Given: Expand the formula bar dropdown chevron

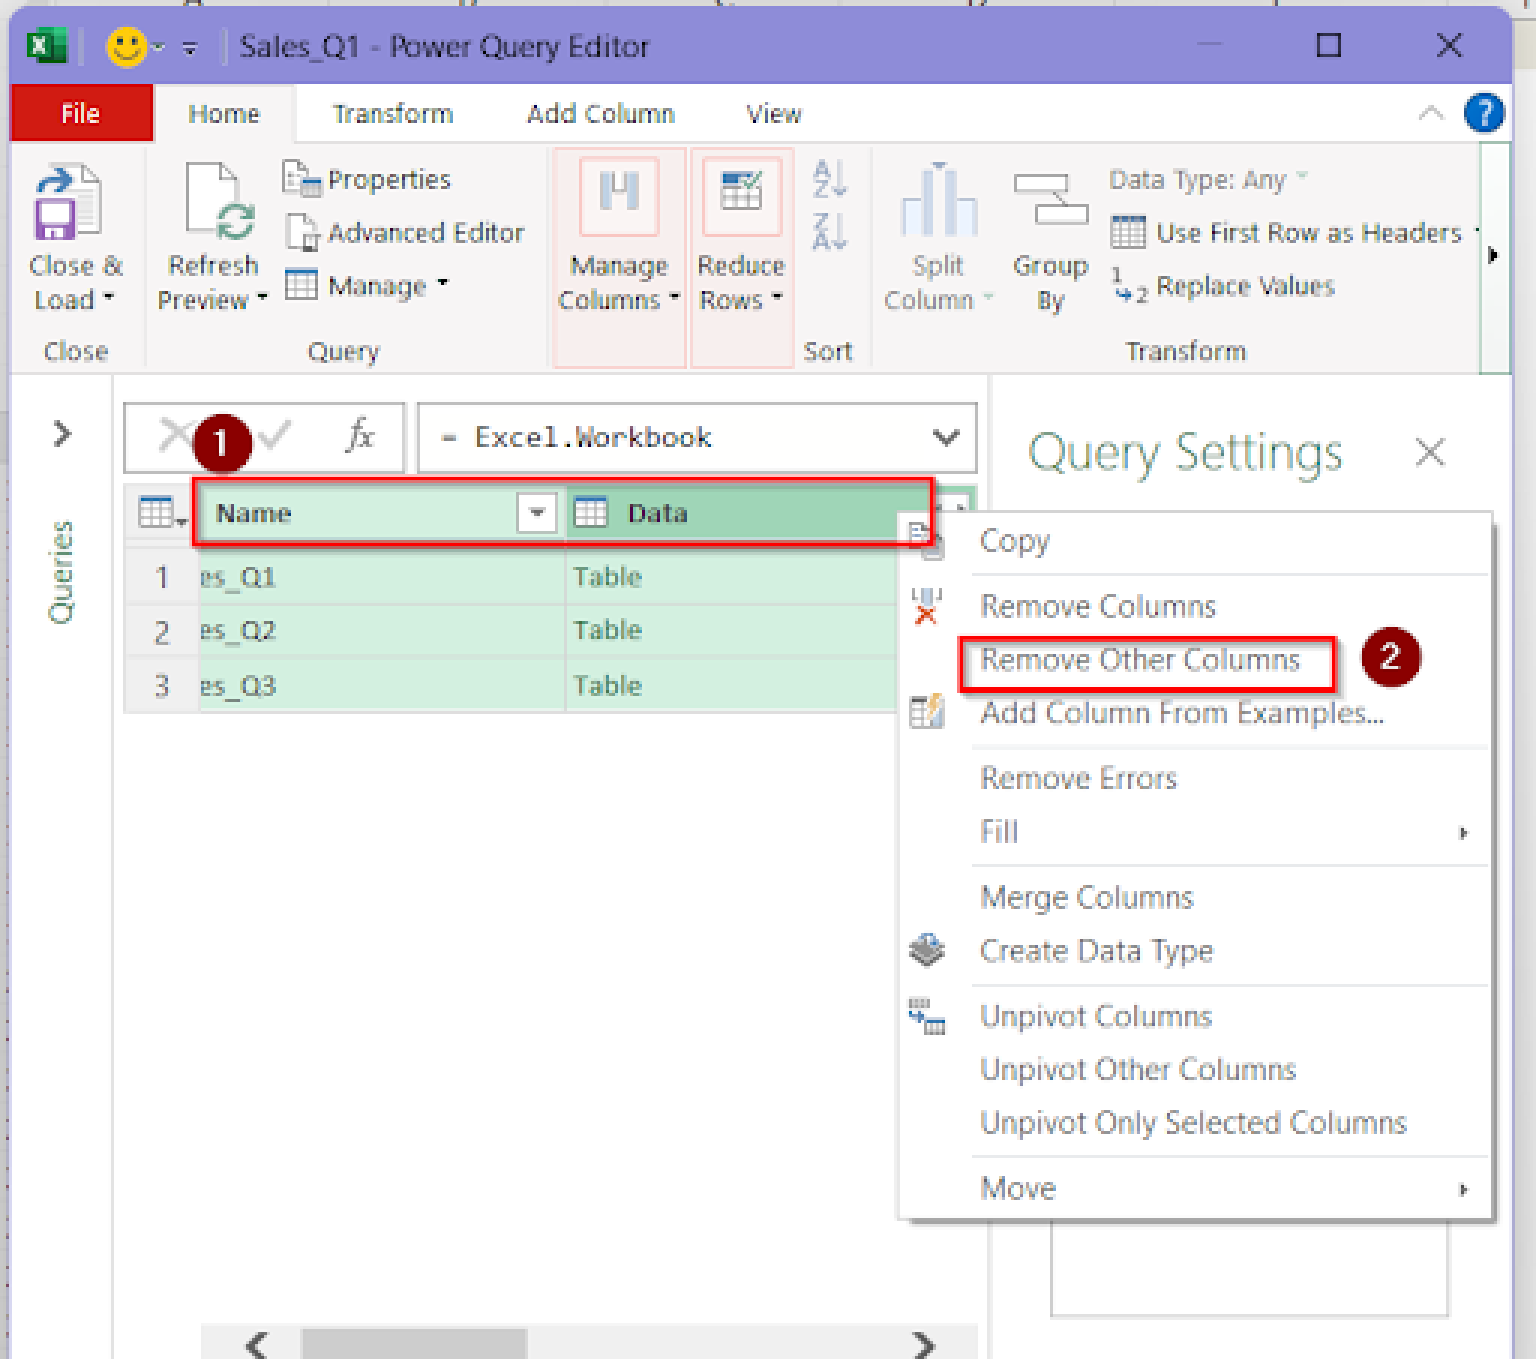Looking at the screenshot, I should 944,437.
